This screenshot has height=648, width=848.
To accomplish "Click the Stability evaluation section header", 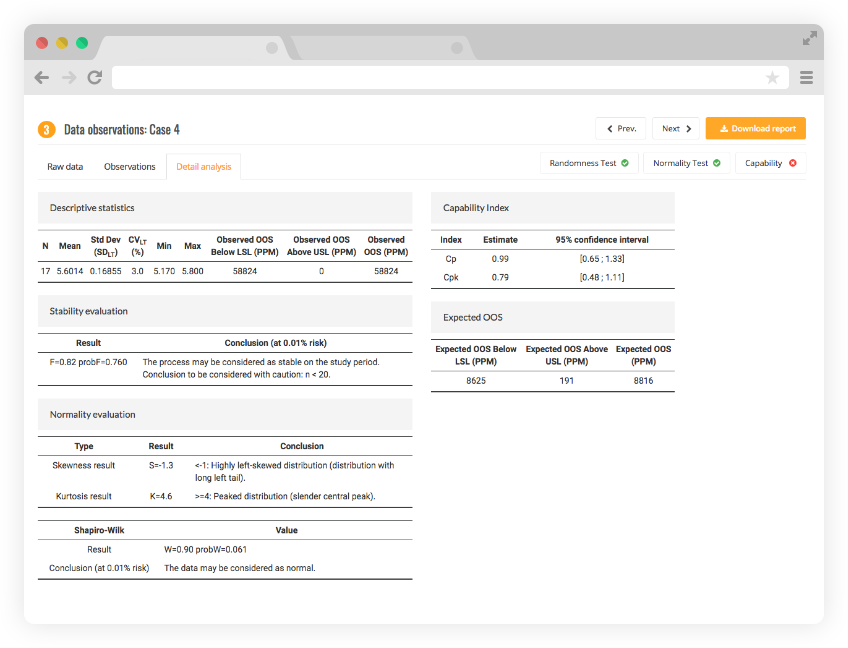I will coord(225,311).
